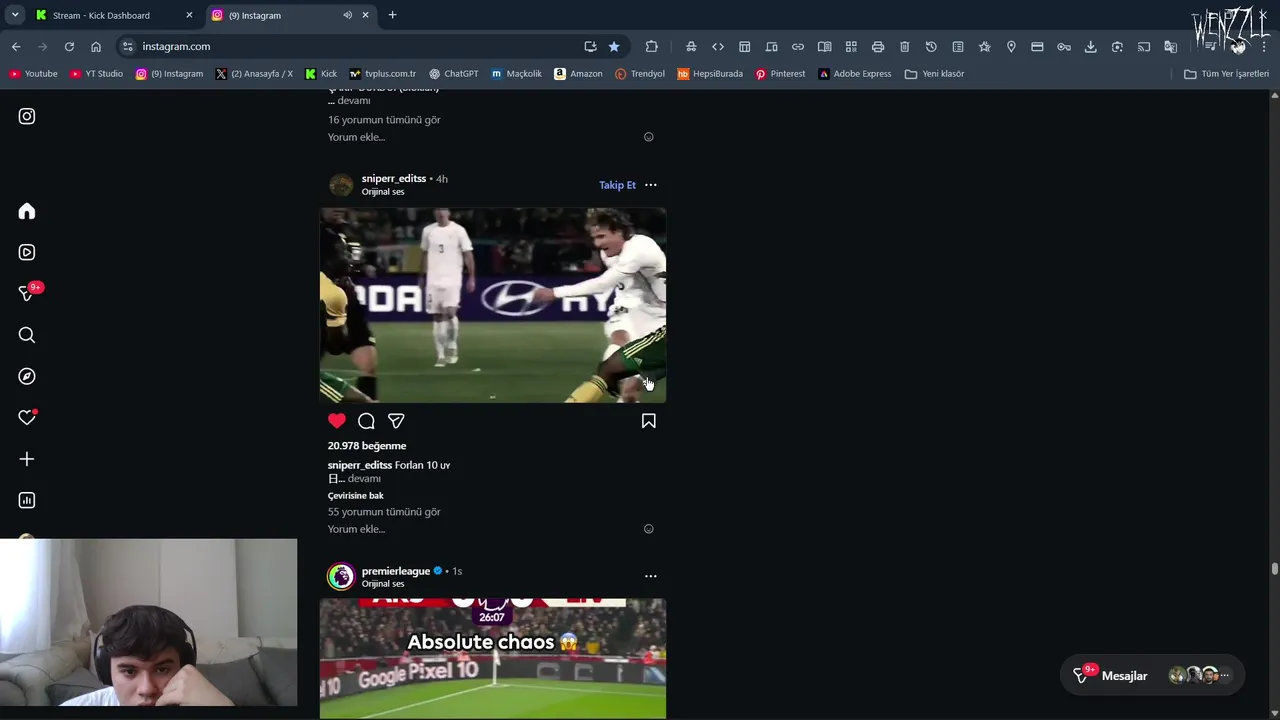View all 55 comments link

(384, 512)
